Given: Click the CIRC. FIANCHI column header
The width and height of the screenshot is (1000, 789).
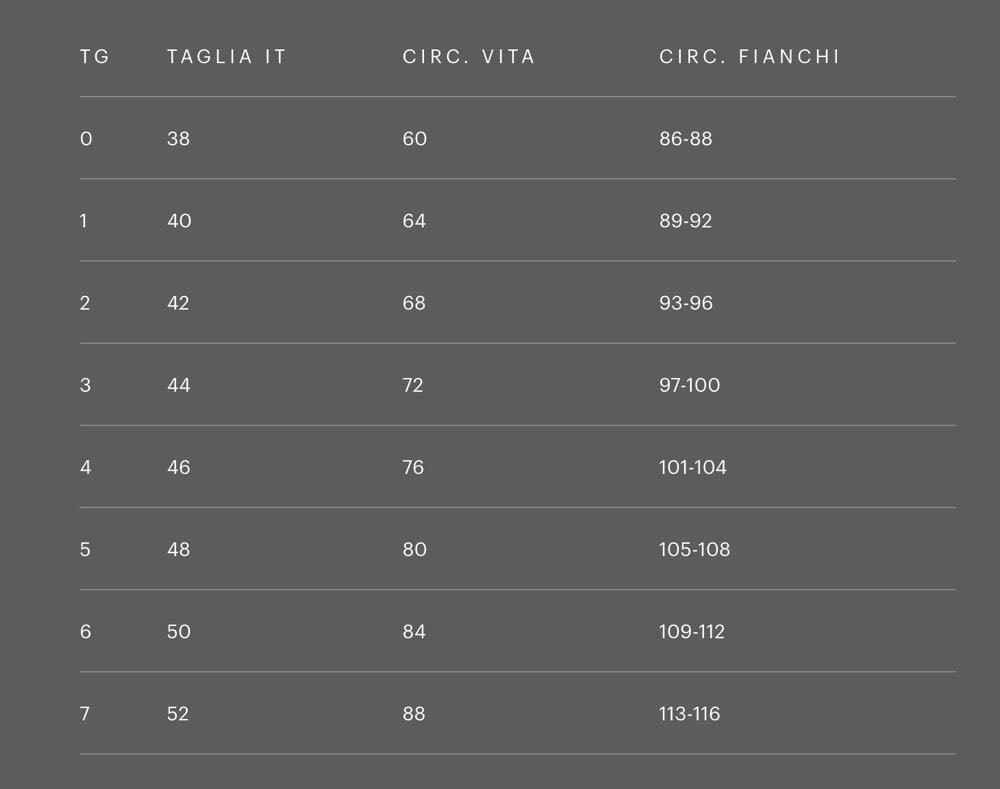Looking at the screenshot, I should coord(749,57).
